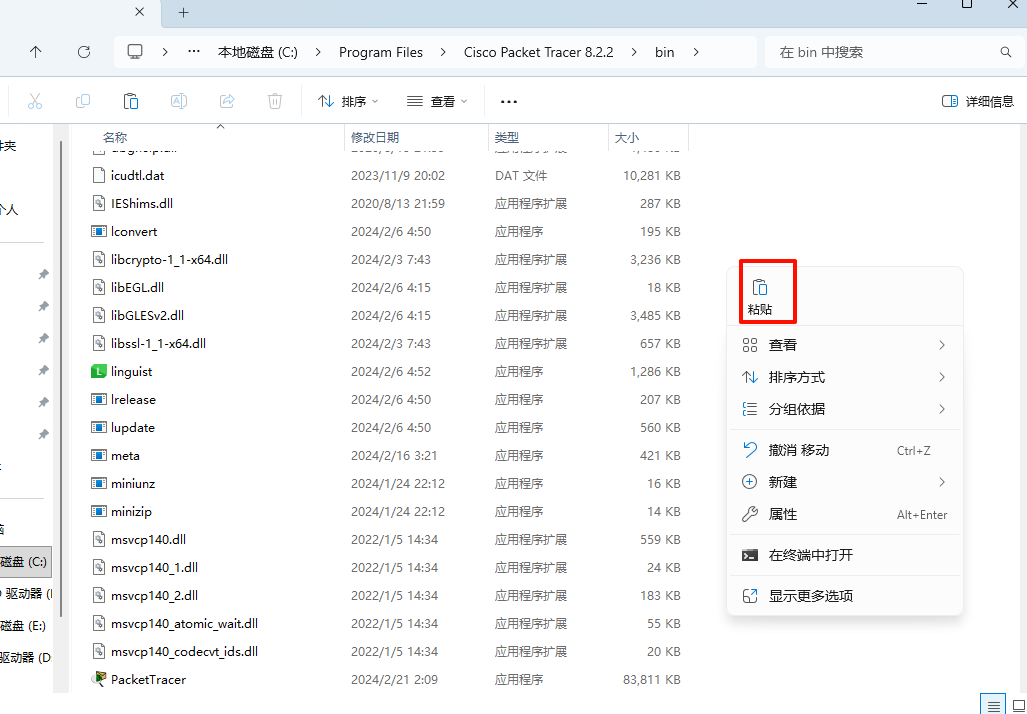The width and height of the screenshot is (1027, 714).
Task: Sort by the 修改日期 column header
Action: click(375, 138)
